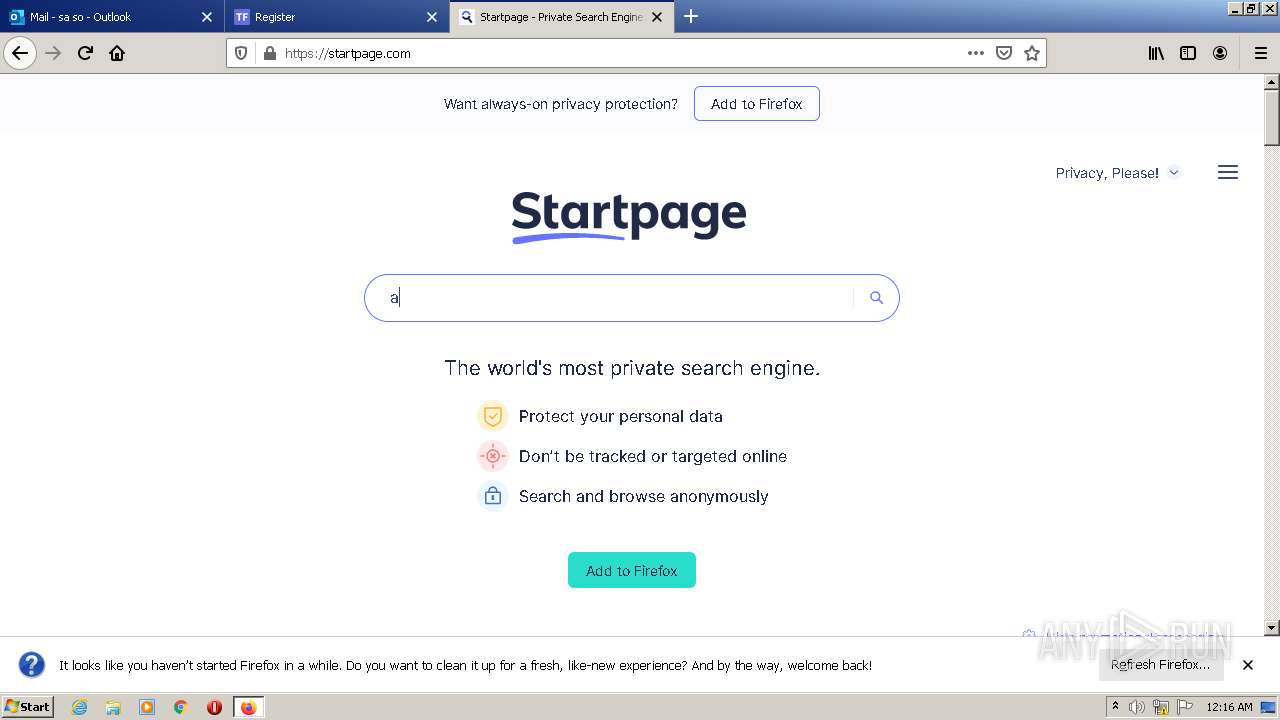Click the help question icon in notification bar
Screen dimensions: 1280x720
32,665
